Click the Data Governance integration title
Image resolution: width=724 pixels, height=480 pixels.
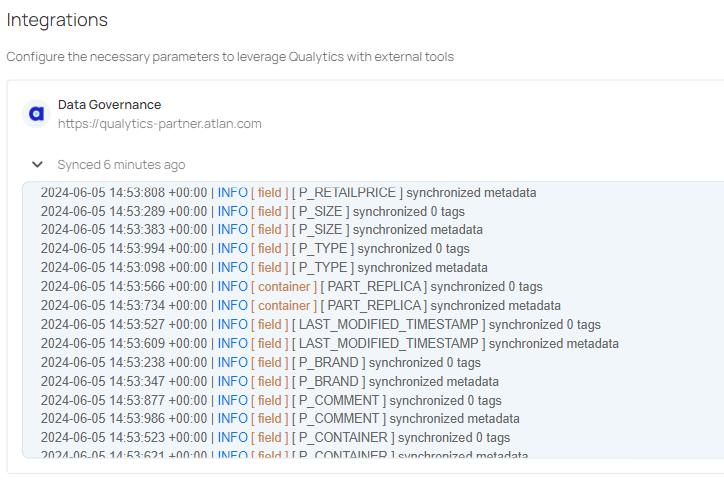109,104
